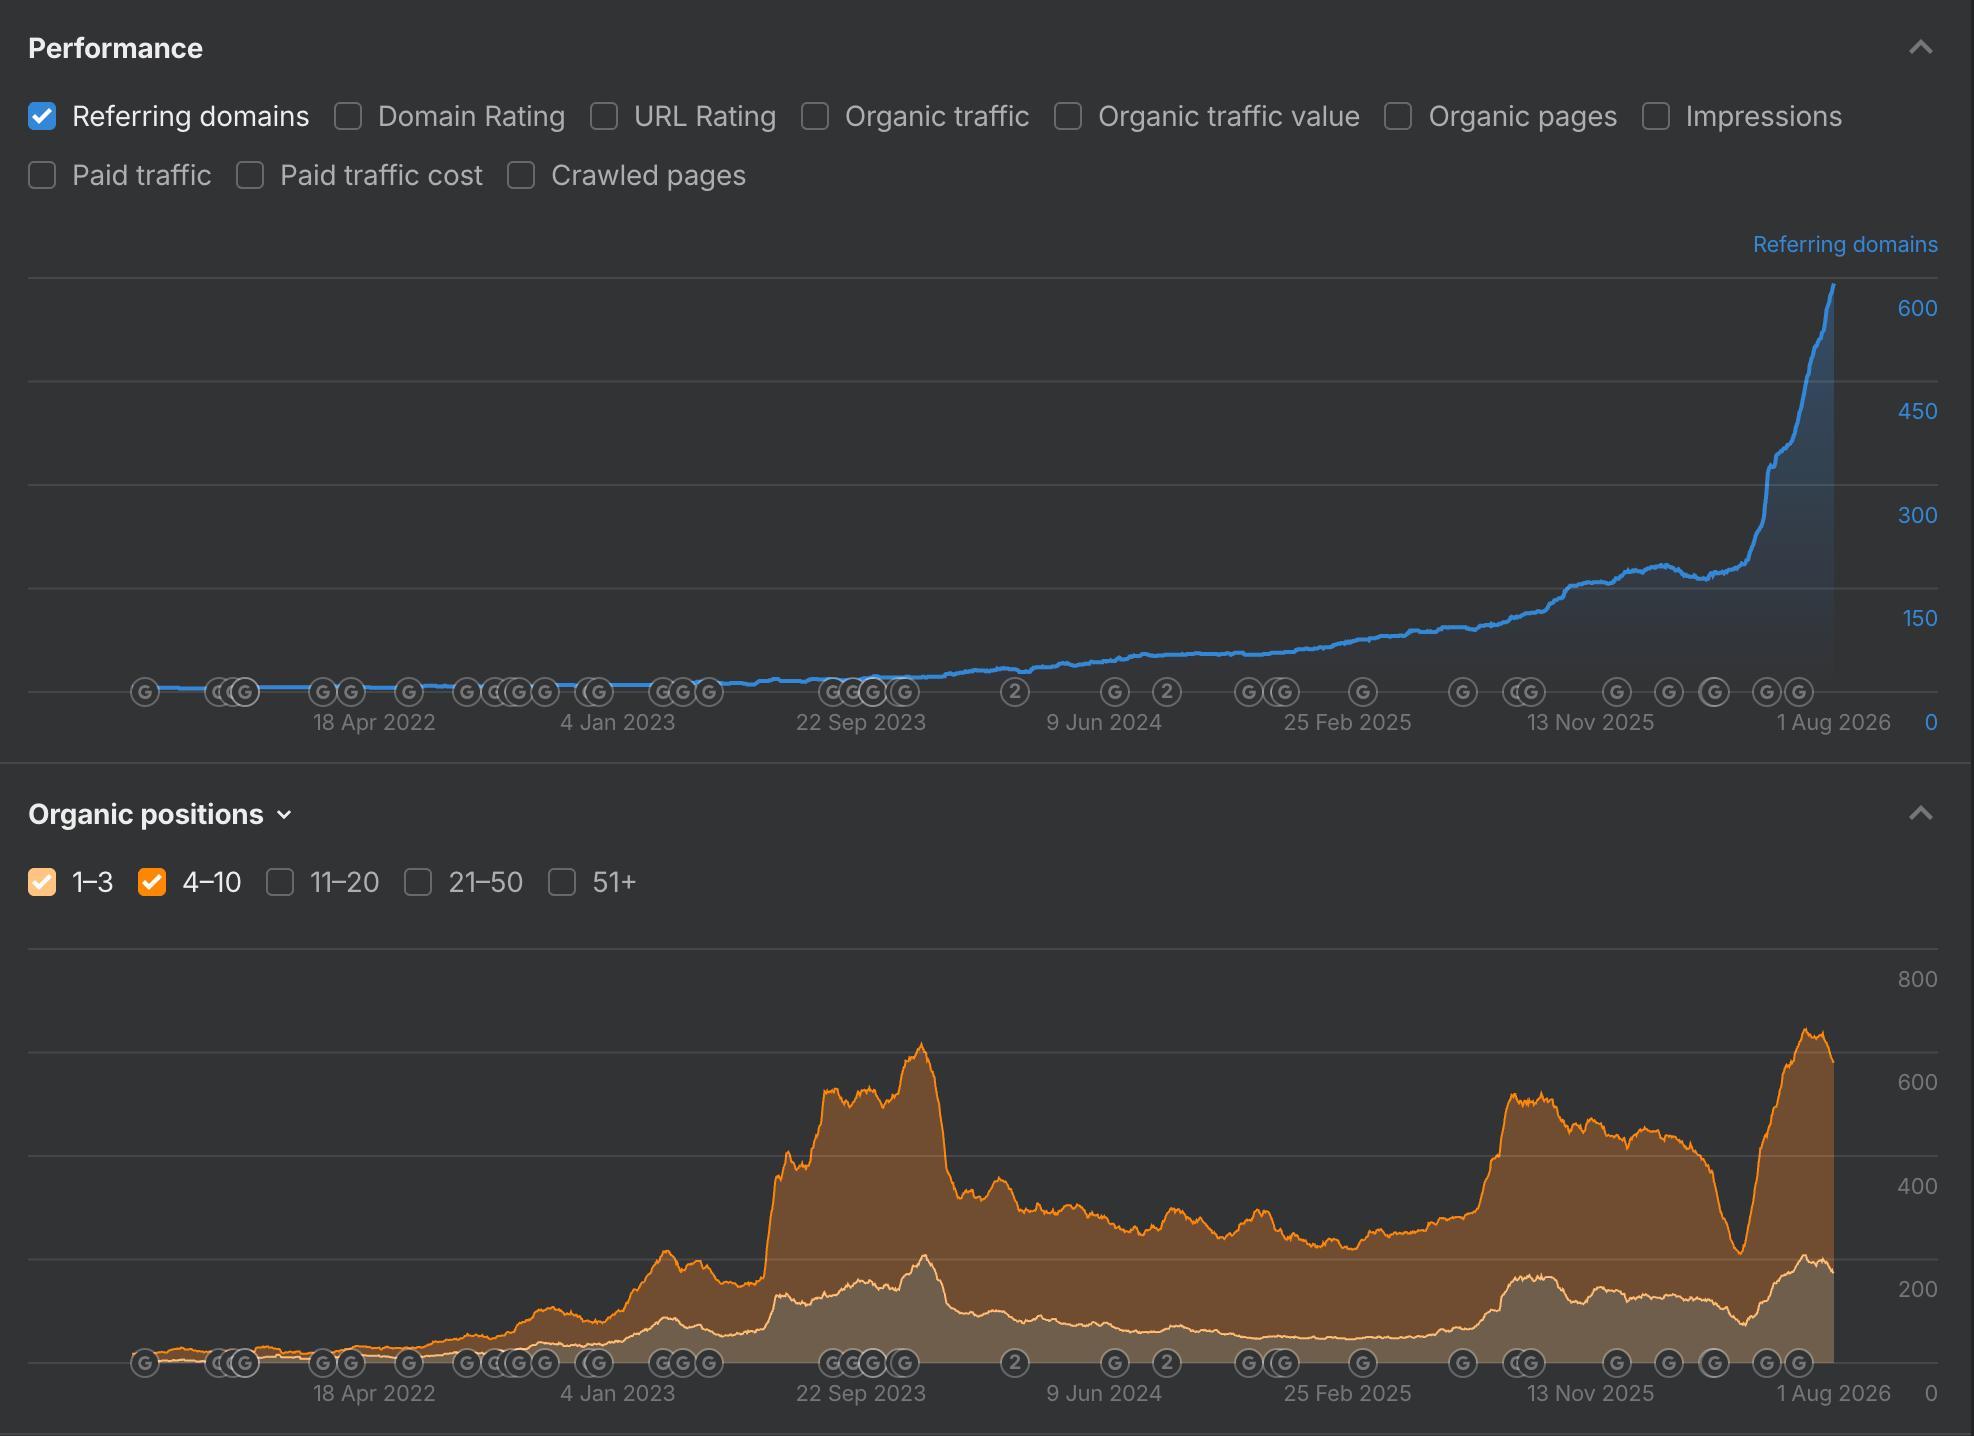1974x1436 pixels.
Task: Enable the Domain Rating checkbox
Action: 348,116
